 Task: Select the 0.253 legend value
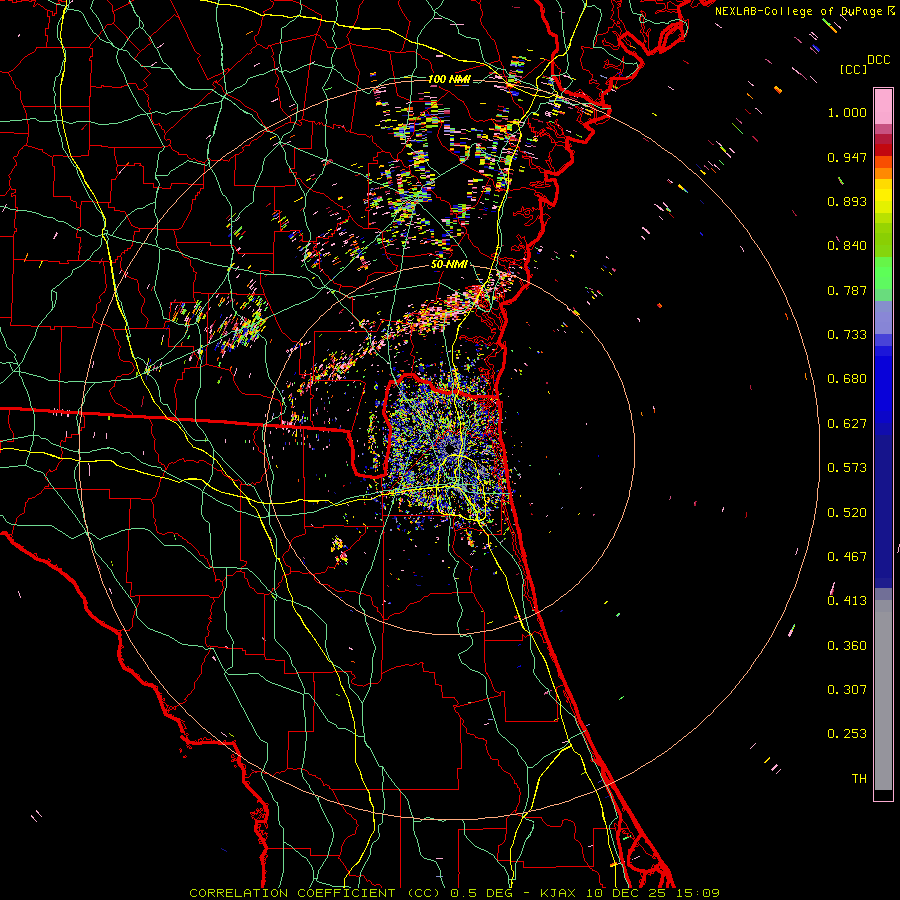click(x=847, y=734)
